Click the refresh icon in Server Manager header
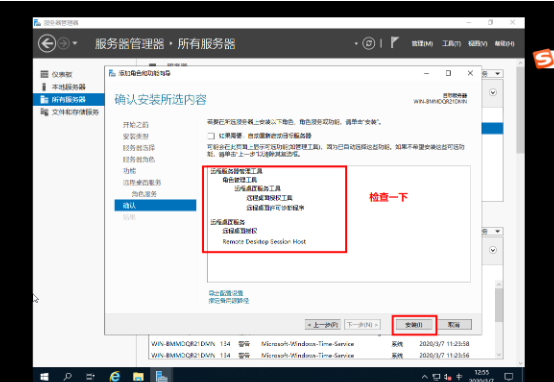 pyautogui.click(x=369, y=43)
